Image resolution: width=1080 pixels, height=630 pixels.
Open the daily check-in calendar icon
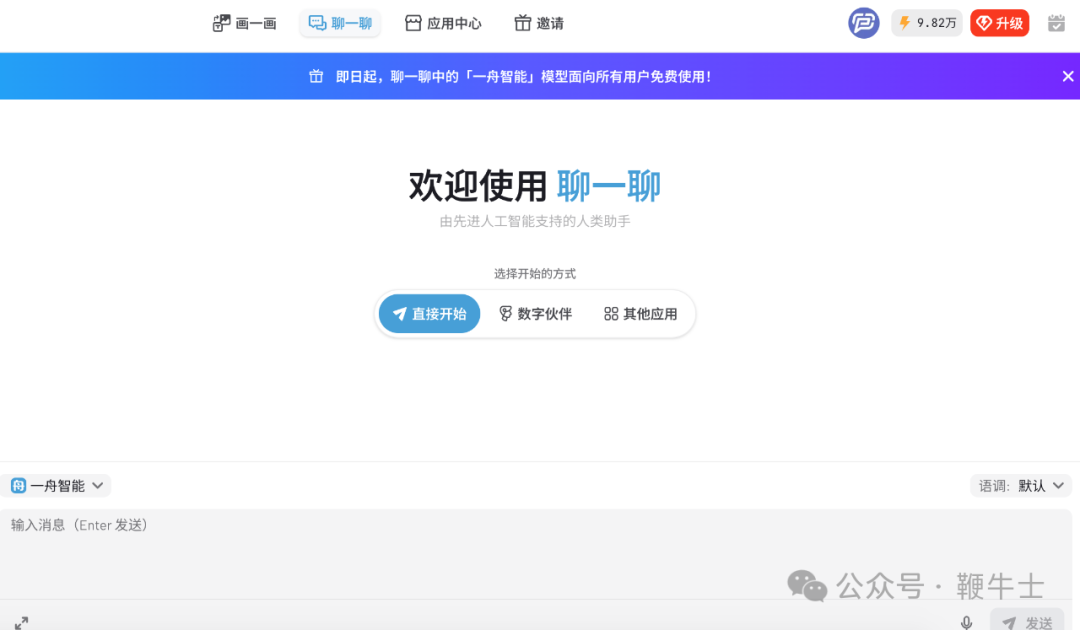click(x=1056, y=22)
